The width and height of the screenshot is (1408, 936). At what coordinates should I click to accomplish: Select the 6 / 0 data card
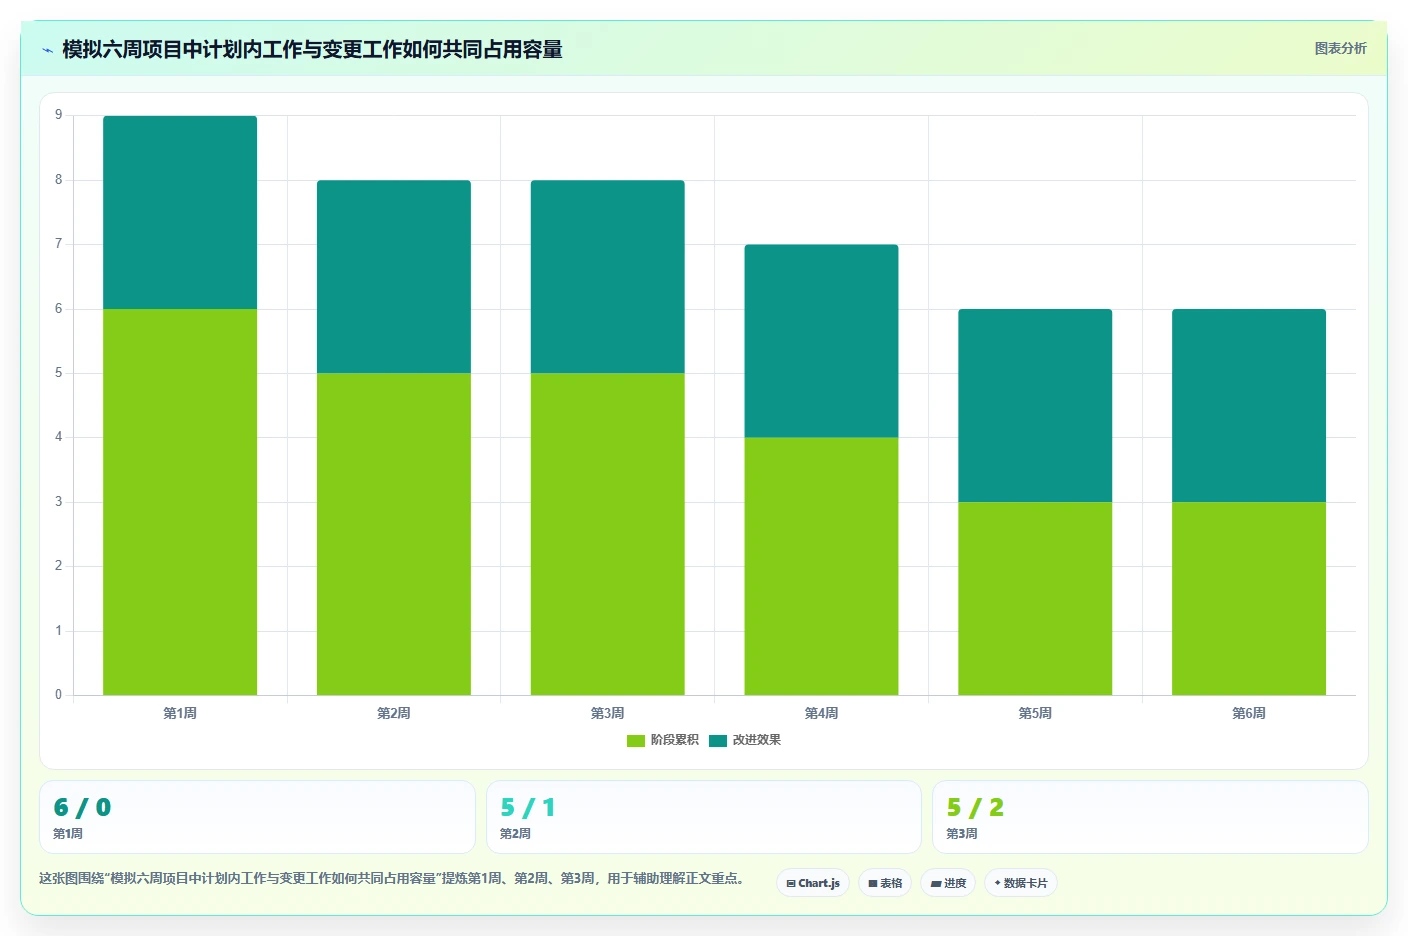coord(257,817)
